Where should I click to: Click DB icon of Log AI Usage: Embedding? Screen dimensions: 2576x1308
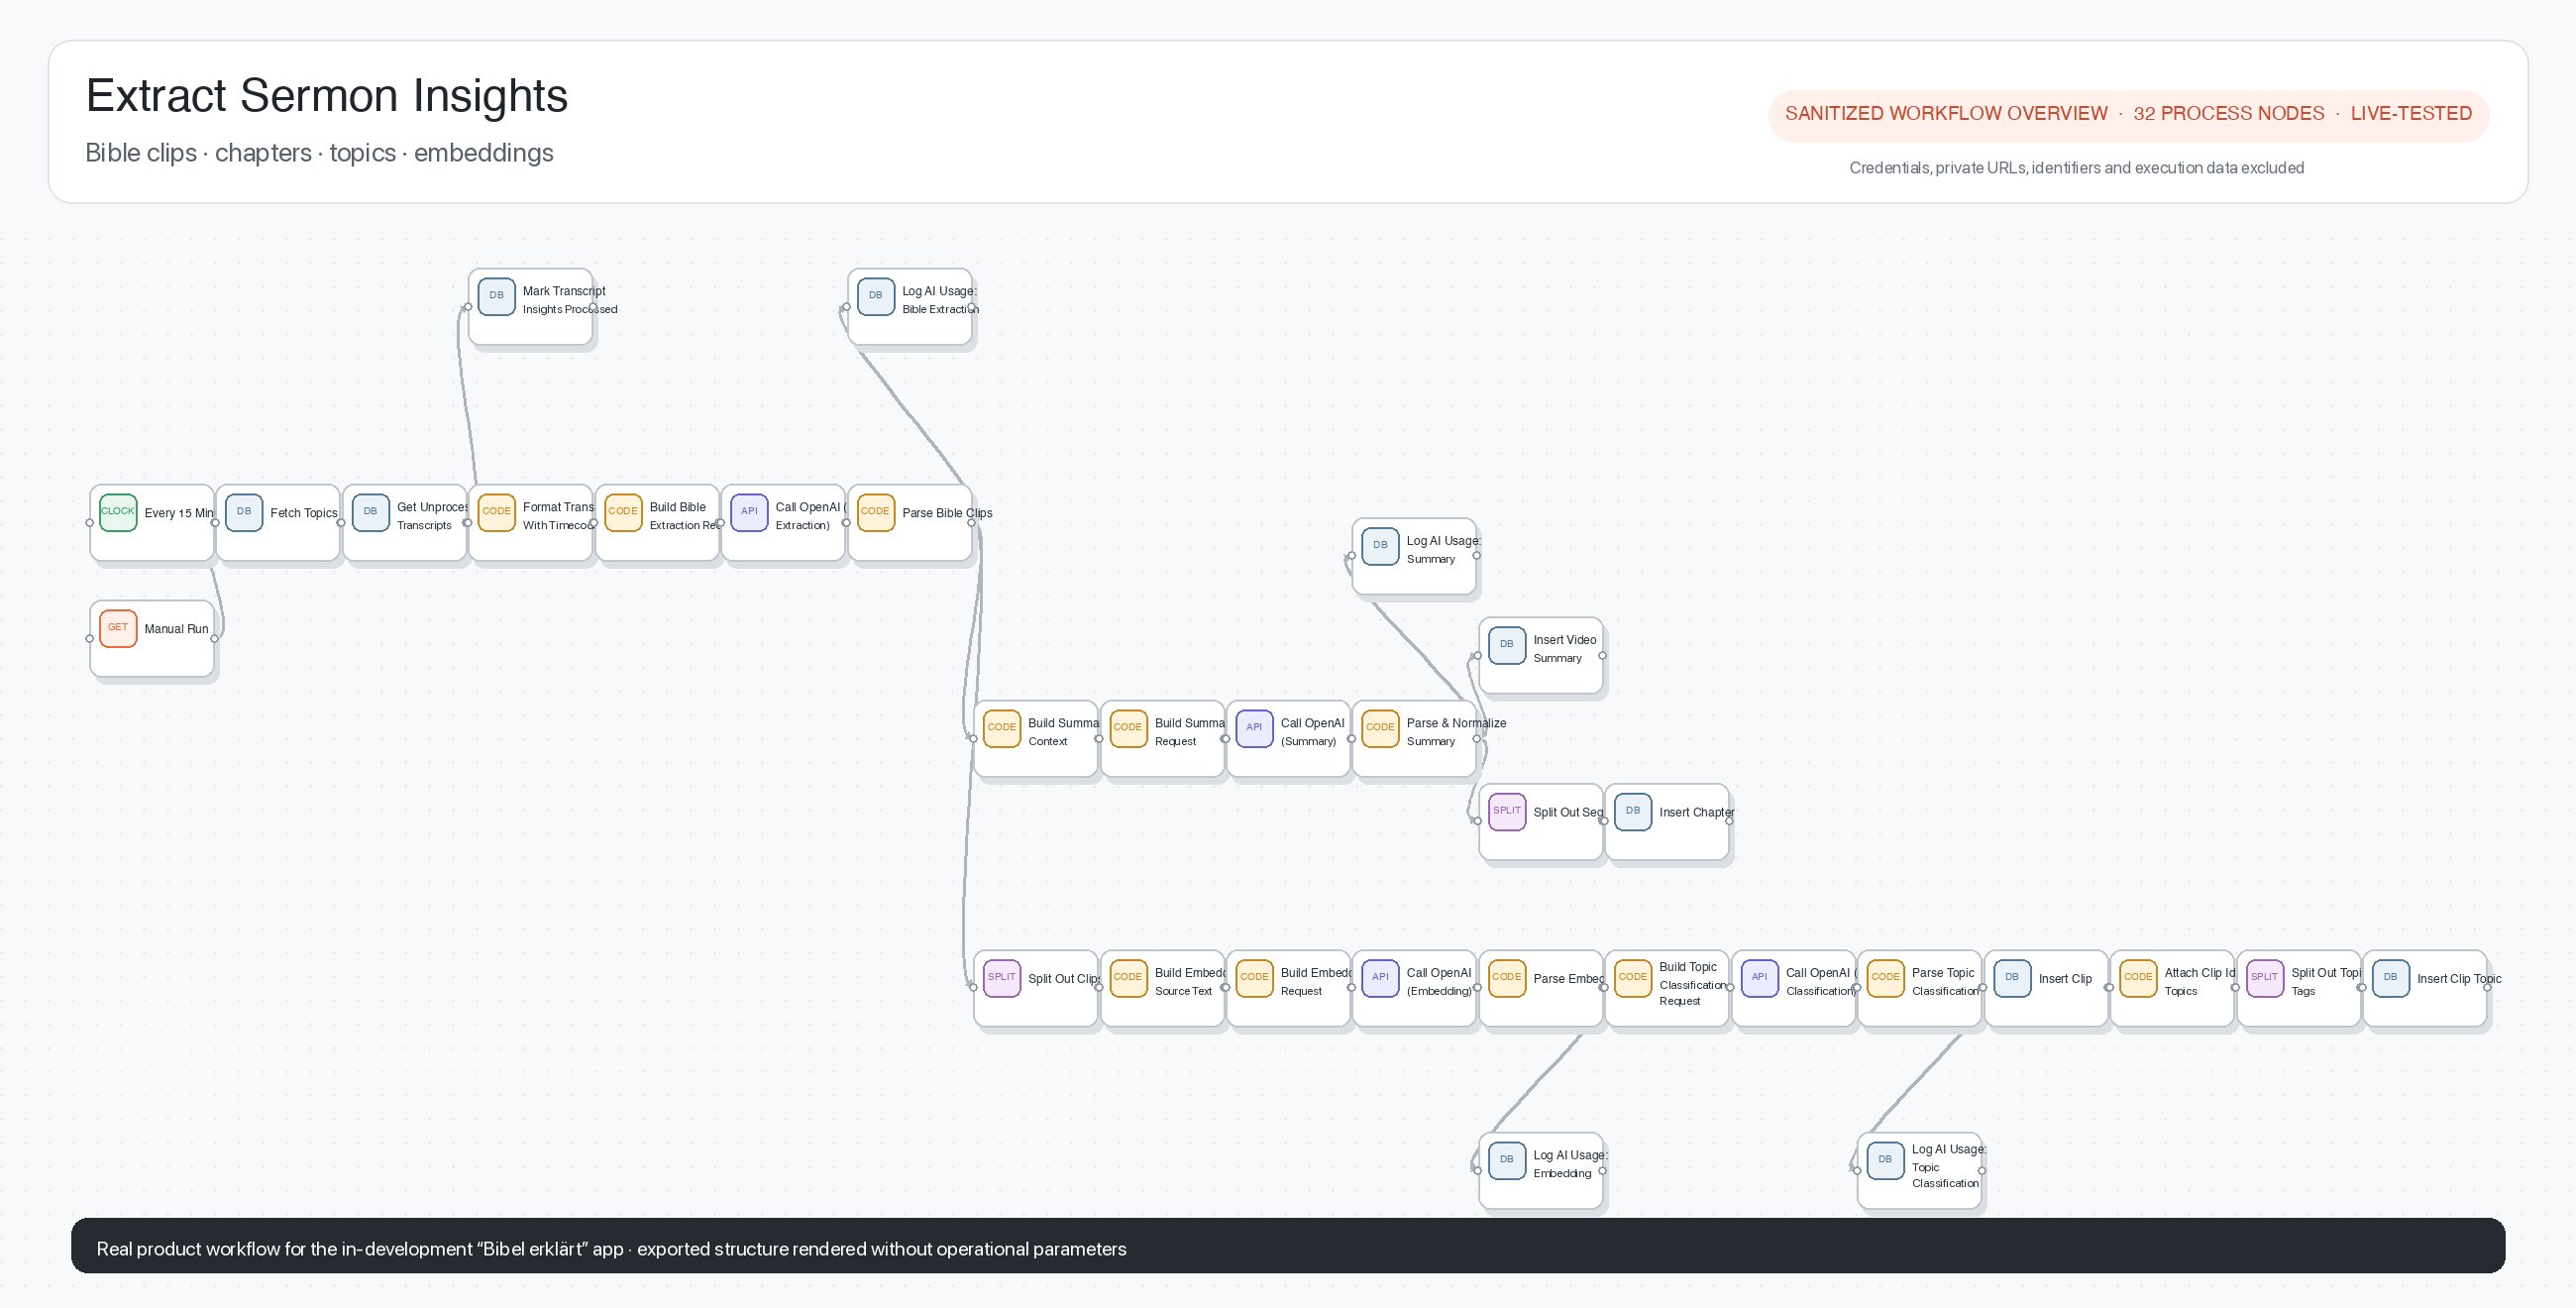point(1507,1160)
